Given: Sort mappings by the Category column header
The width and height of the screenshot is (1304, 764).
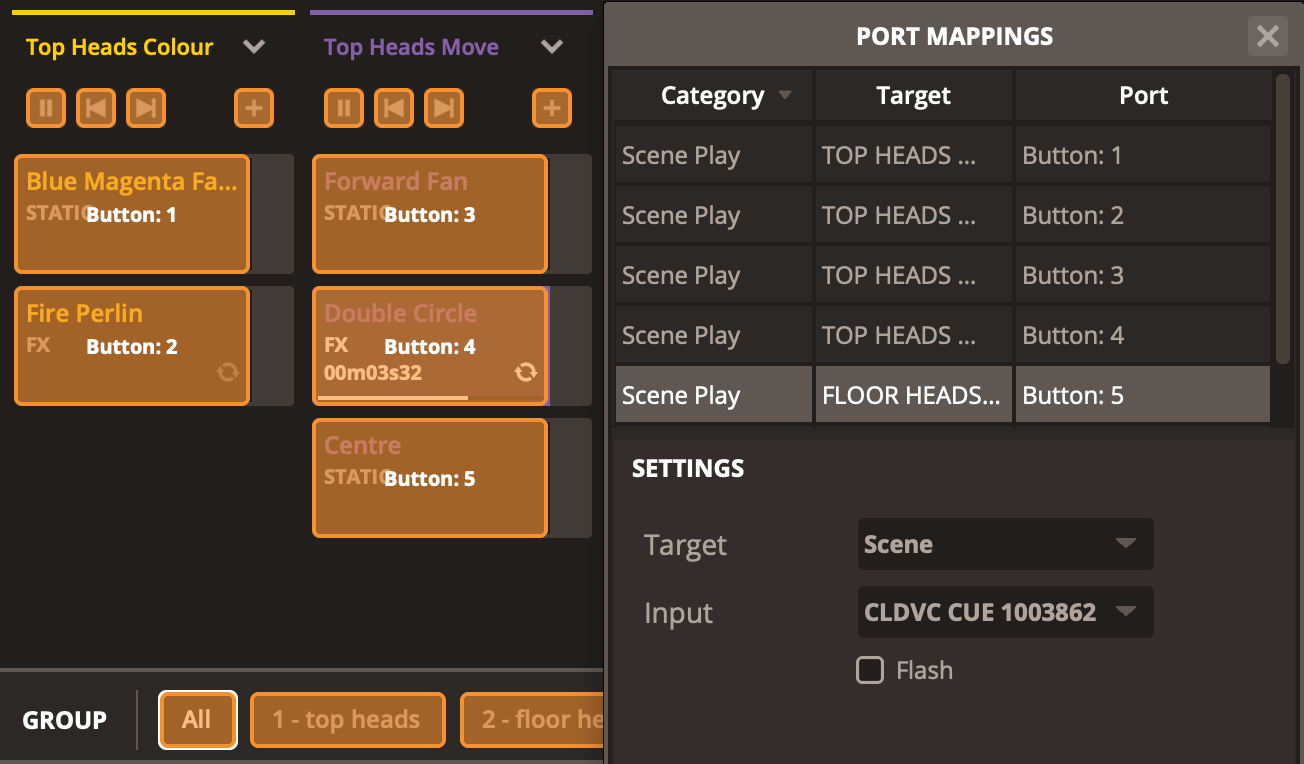Looking at the screenshot, I should (x=713, y=96).
